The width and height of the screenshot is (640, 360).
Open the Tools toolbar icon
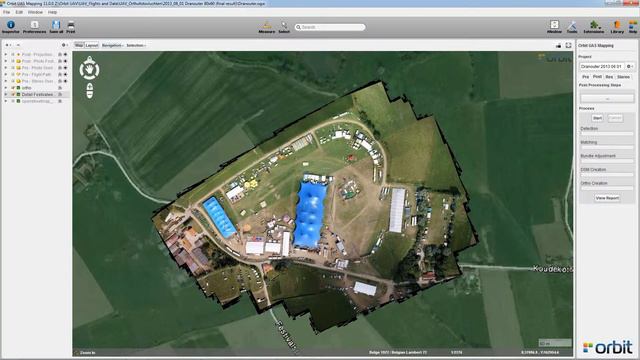tap(572, 25)
